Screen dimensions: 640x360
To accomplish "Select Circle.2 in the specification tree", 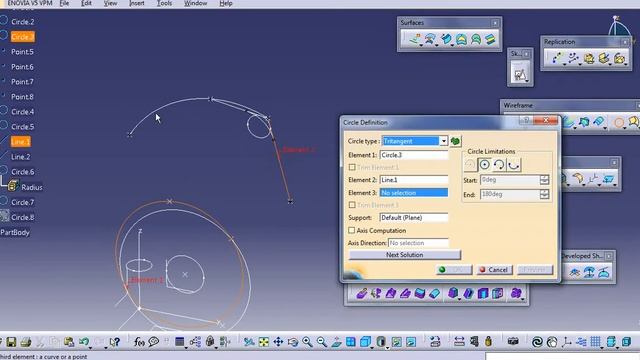I will tap(22, 22).
